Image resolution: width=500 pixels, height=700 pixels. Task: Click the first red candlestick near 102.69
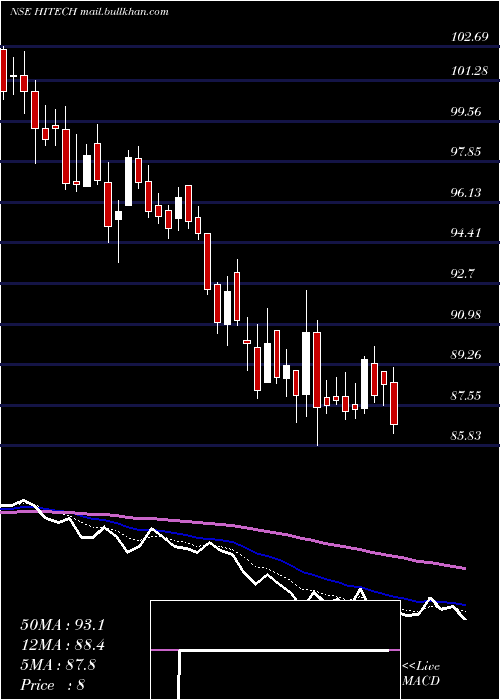click(4, 70)
